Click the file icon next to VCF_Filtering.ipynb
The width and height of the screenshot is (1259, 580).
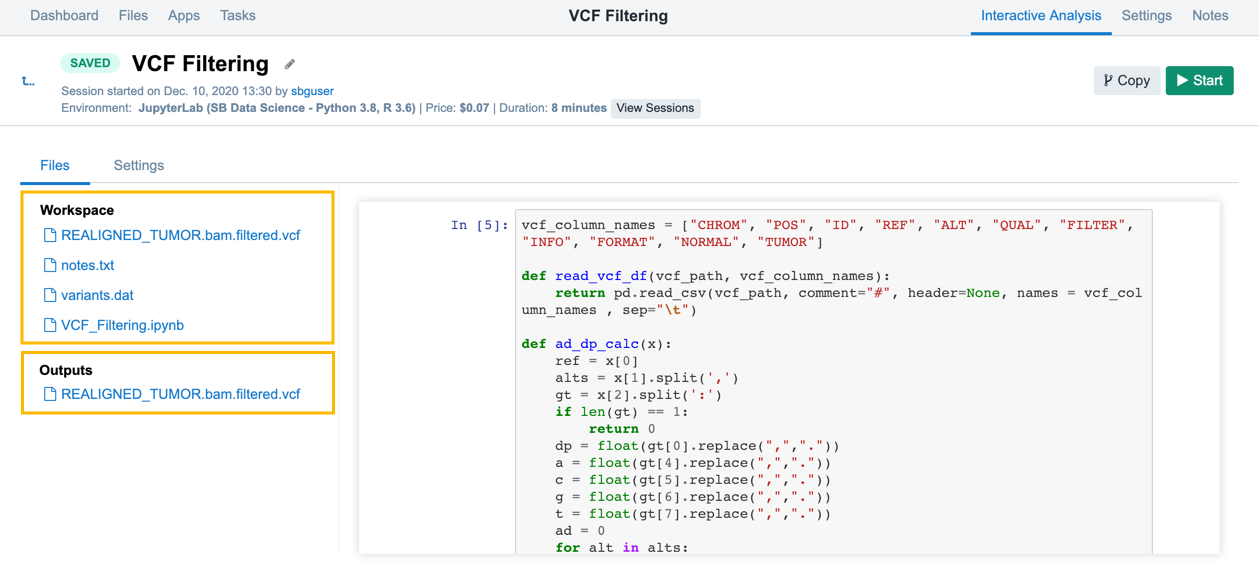point(49,325)
